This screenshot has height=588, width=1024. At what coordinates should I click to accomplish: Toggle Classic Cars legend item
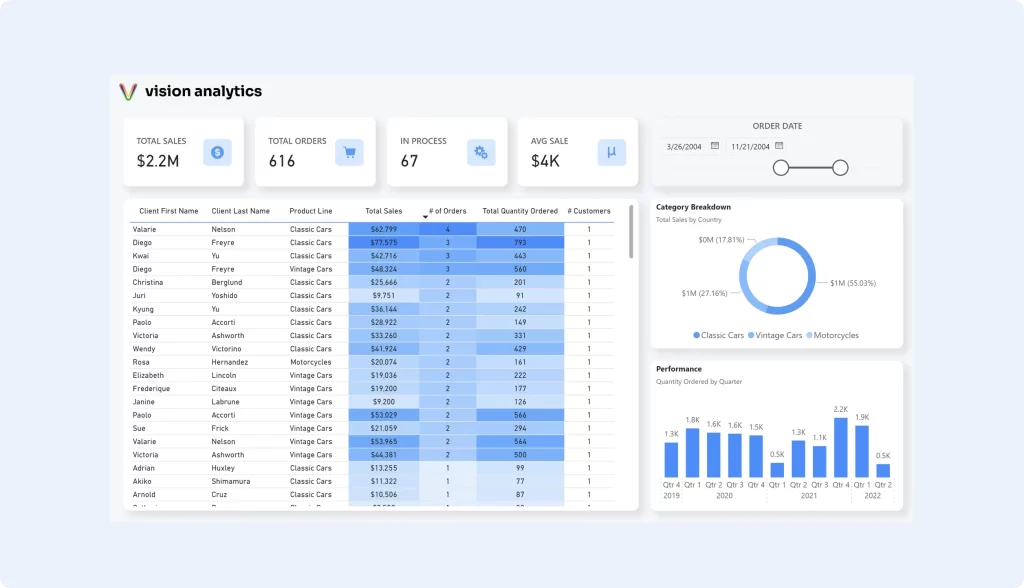[x=718, y=335]
